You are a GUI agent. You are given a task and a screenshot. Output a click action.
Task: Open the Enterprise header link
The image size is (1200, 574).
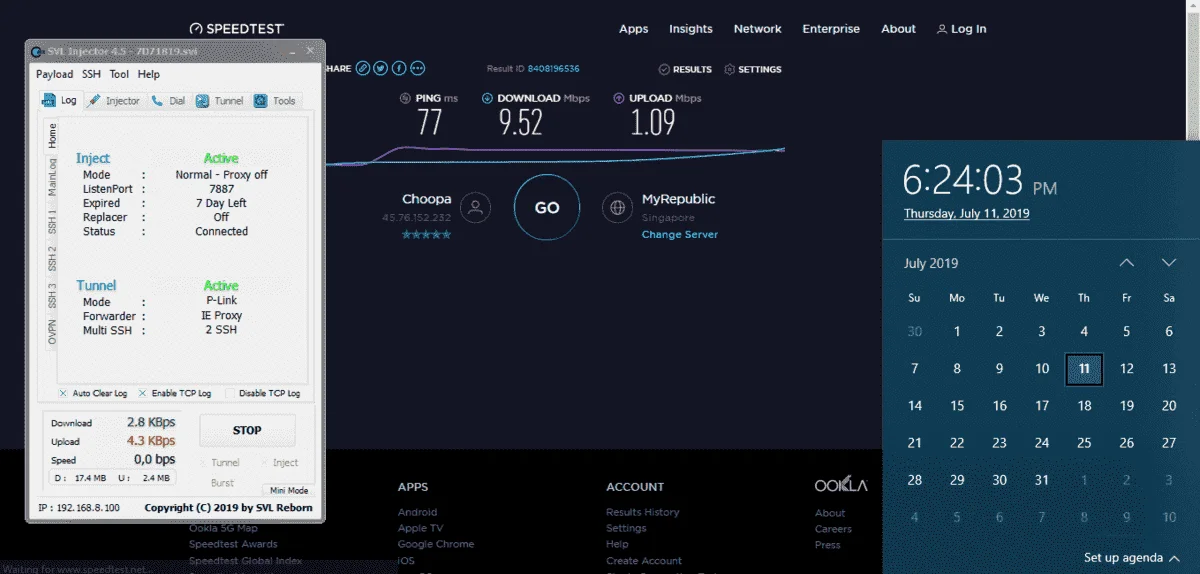tap(831, 29)
